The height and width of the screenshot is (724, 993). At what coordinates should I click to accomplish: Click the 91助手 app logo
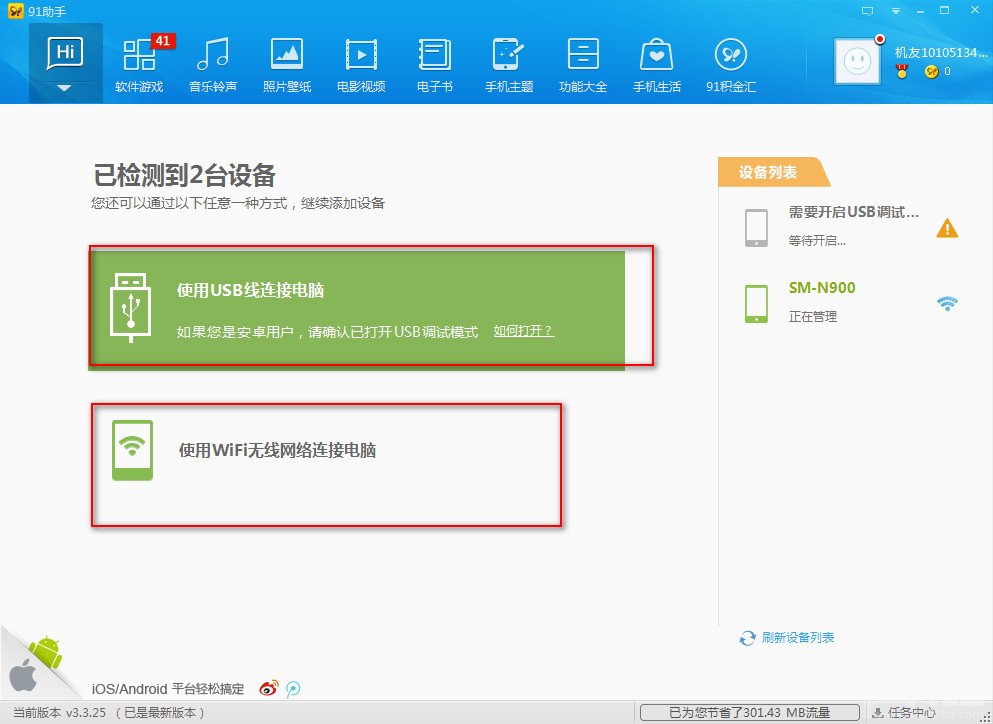[16, 11]
